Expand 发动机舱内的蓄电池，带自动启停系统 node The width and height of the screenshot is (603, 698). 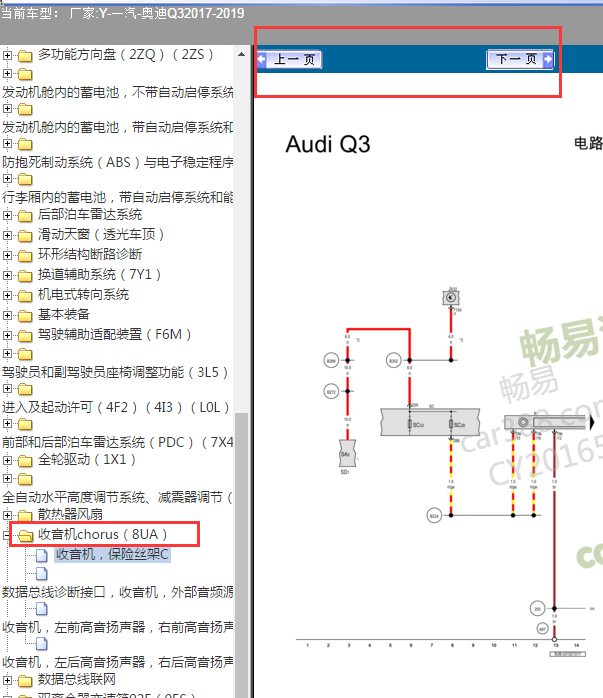7,109
